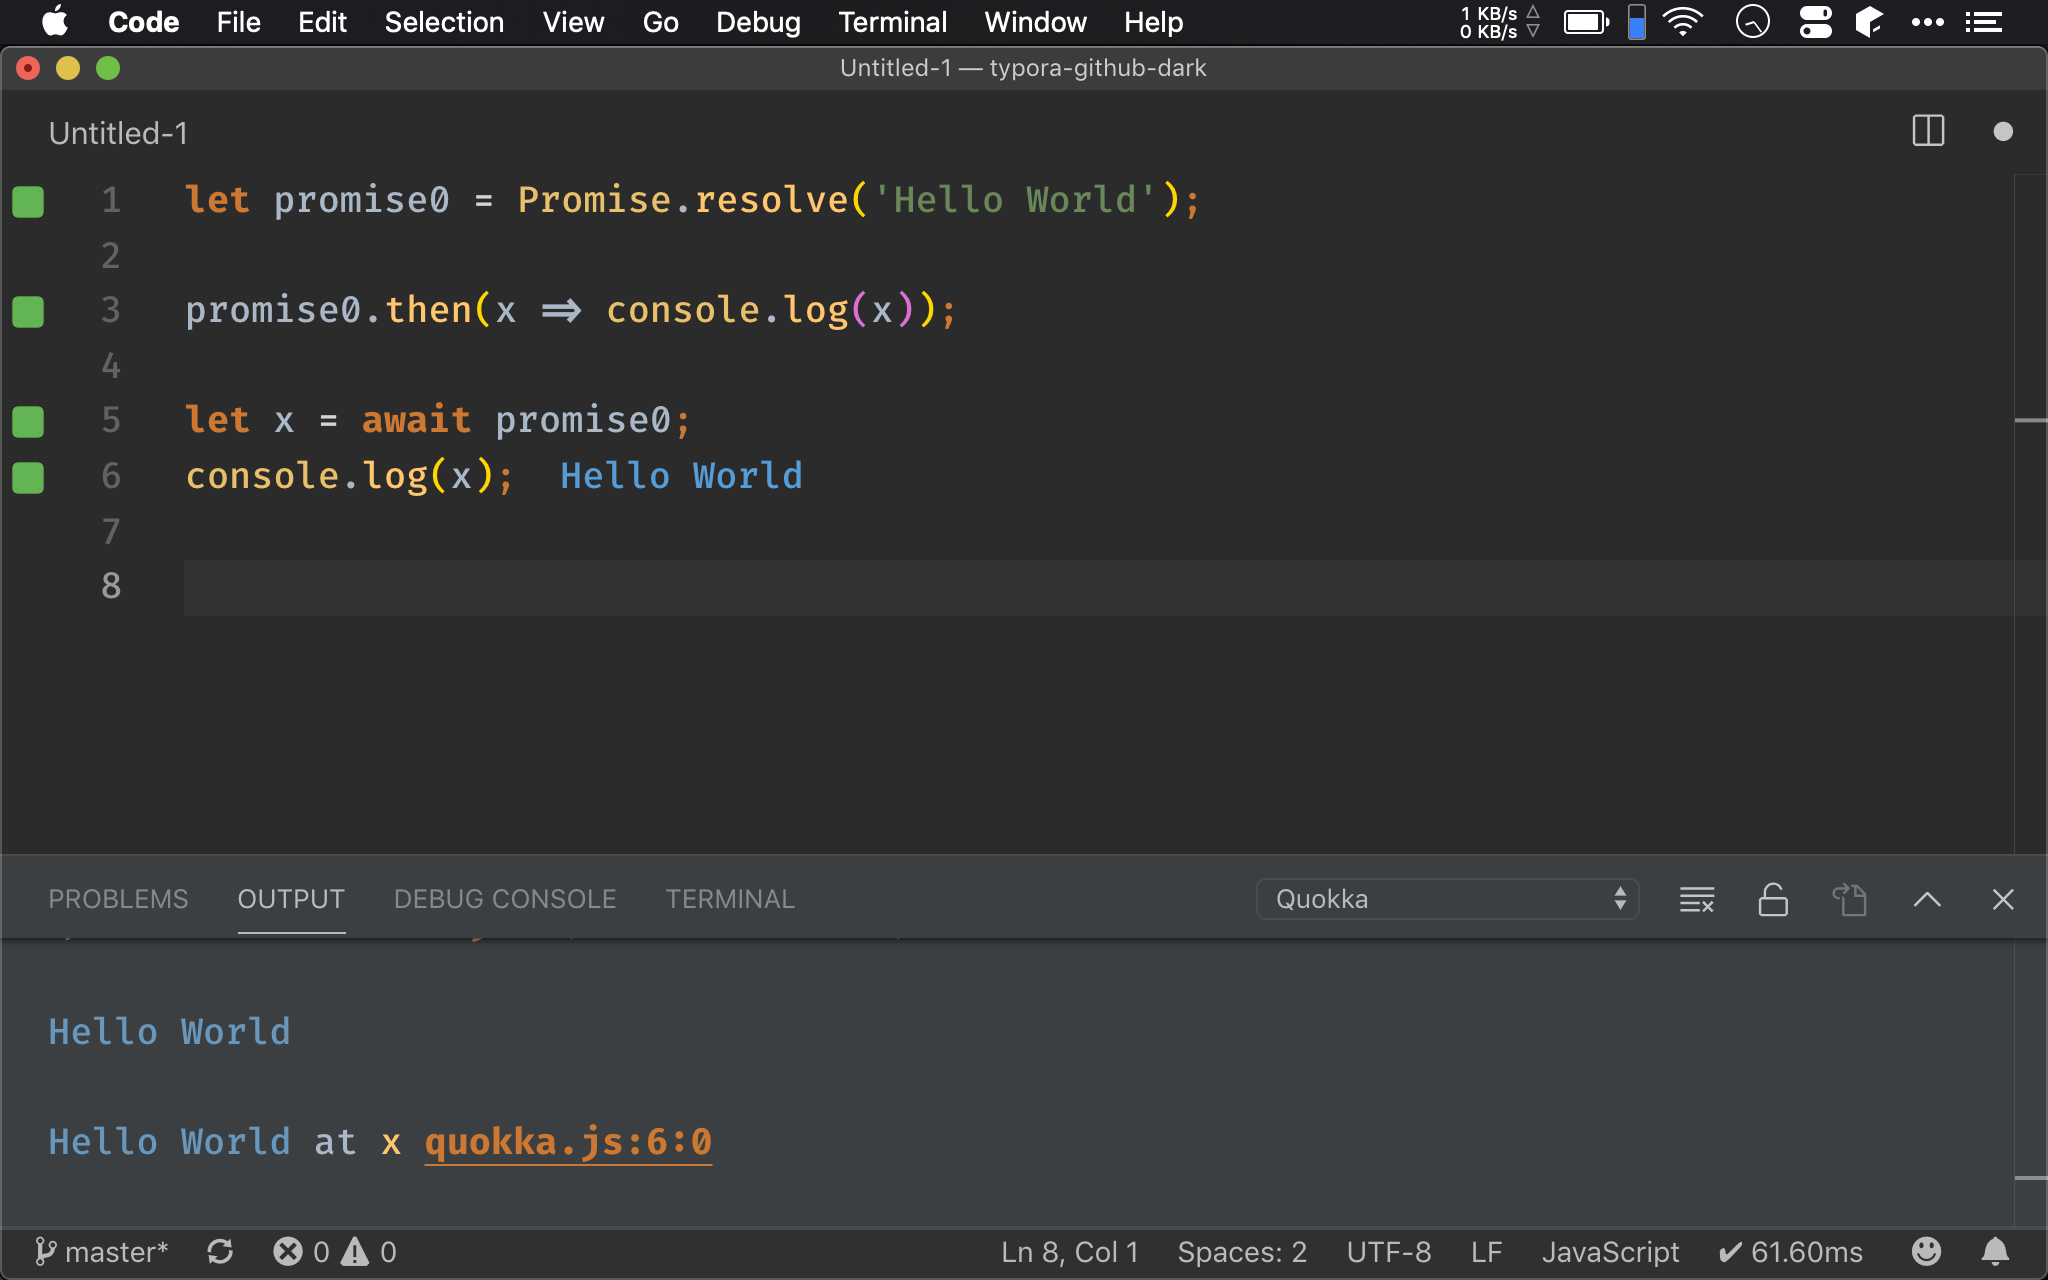Maximize the panel with the chevron up
Image resolution: width=2048 pixels, height=1280 pixels.
pyautogui.click(x=1927, y=899)
